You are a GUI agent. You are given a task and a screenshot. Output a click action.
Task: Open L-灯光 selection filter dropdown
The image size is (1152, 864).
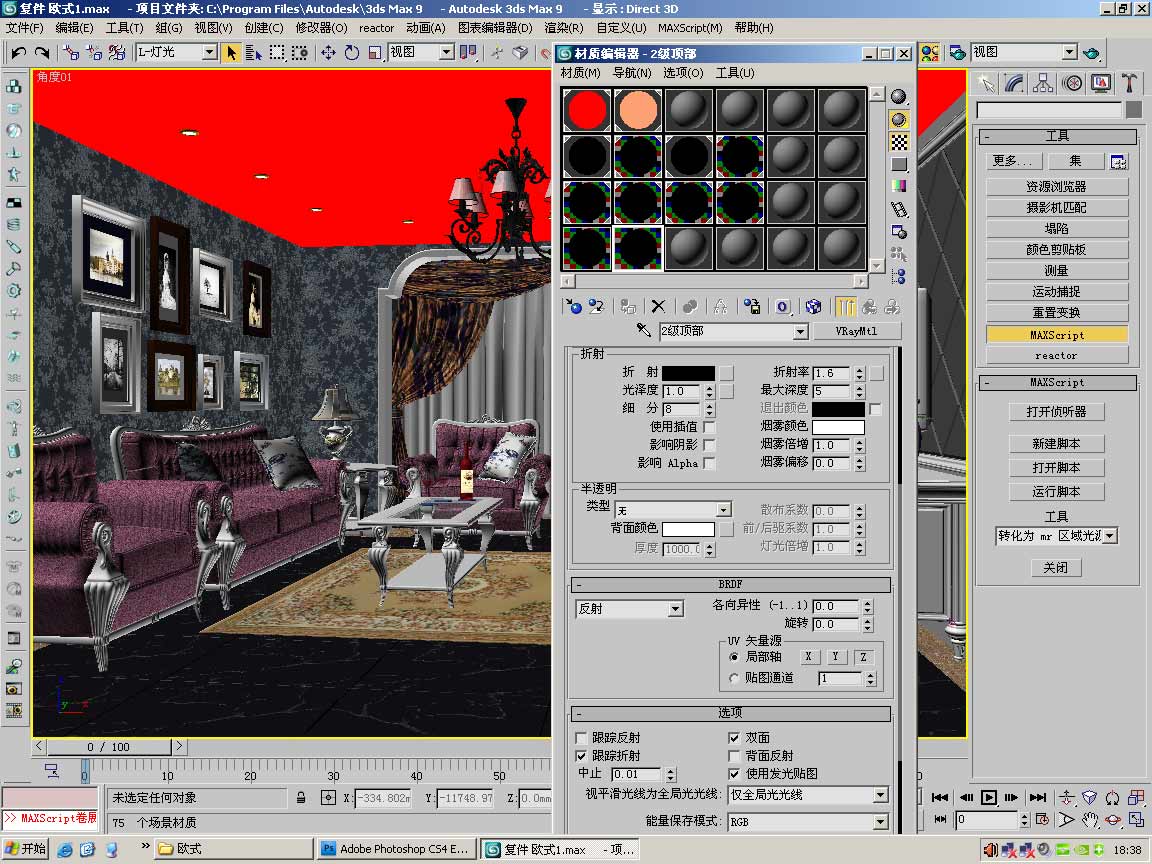coord(210,53)
